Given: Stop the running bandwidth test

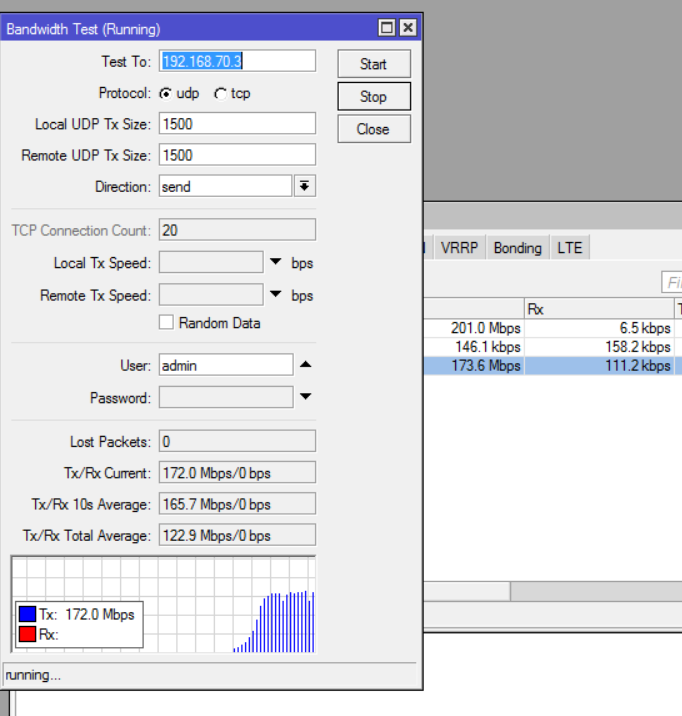Looking at the screenshot, I should coord(374,96).
